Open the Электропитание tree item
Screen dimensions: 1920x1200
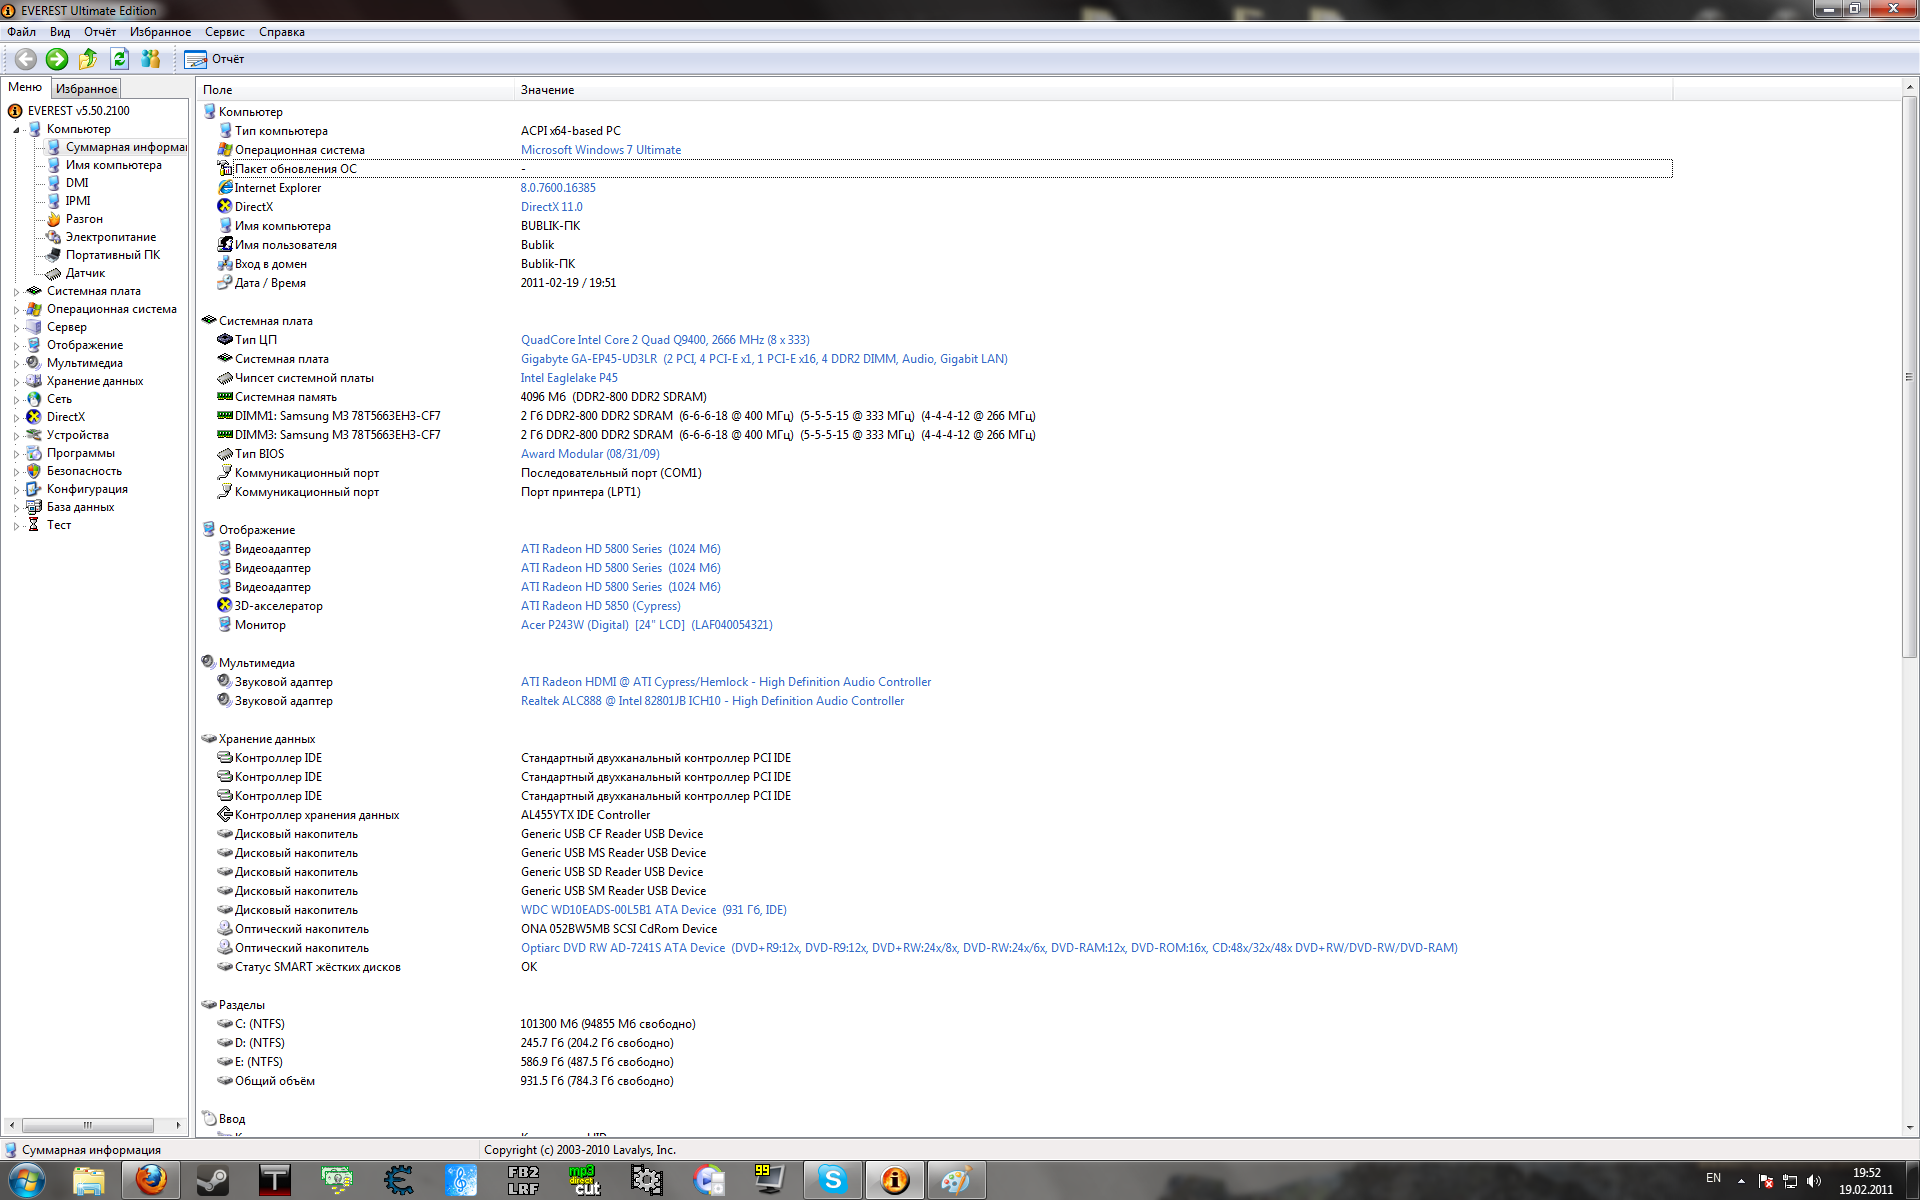[x=110, y=237]
